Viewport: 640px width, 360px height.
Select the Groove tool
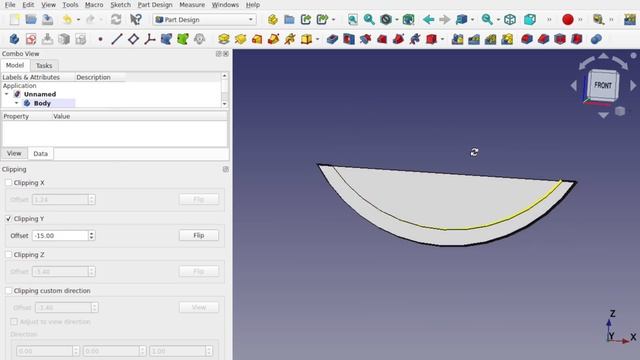tap(365, 39)
